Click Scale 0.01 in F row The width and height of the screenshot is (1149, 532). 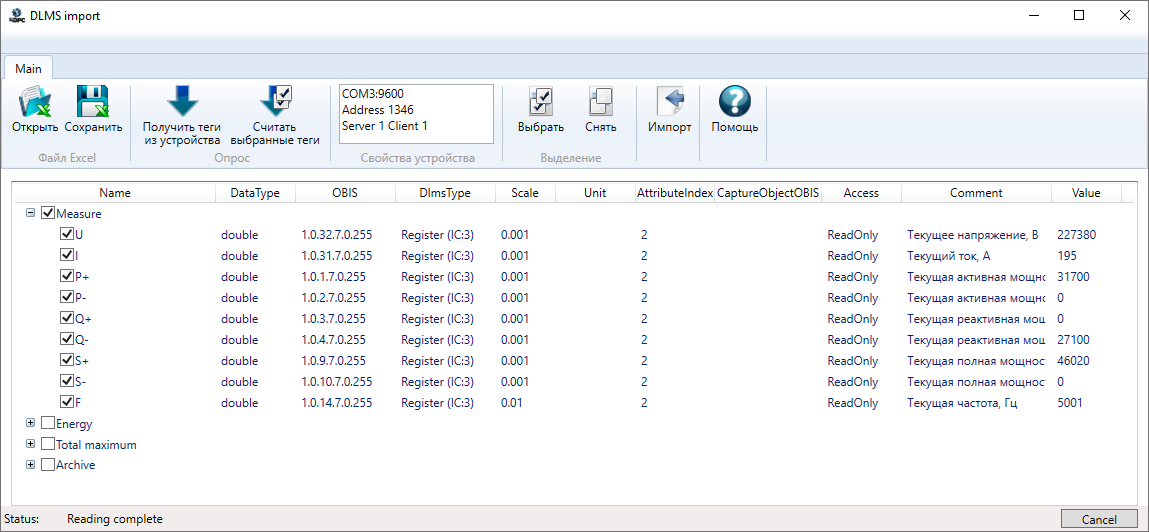511,403
